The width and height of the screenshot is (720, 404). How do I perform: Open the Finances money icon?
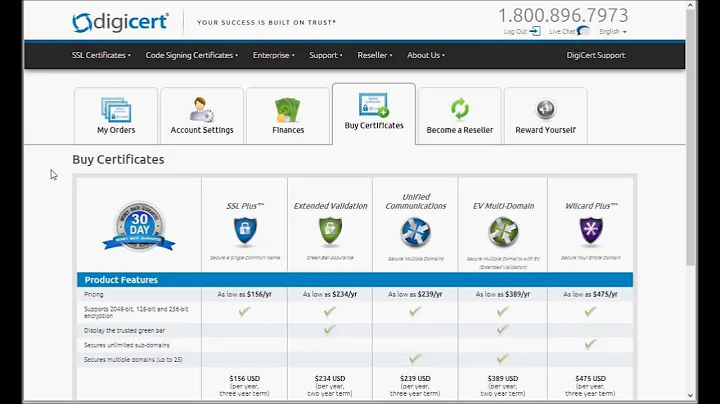point(287,110)
